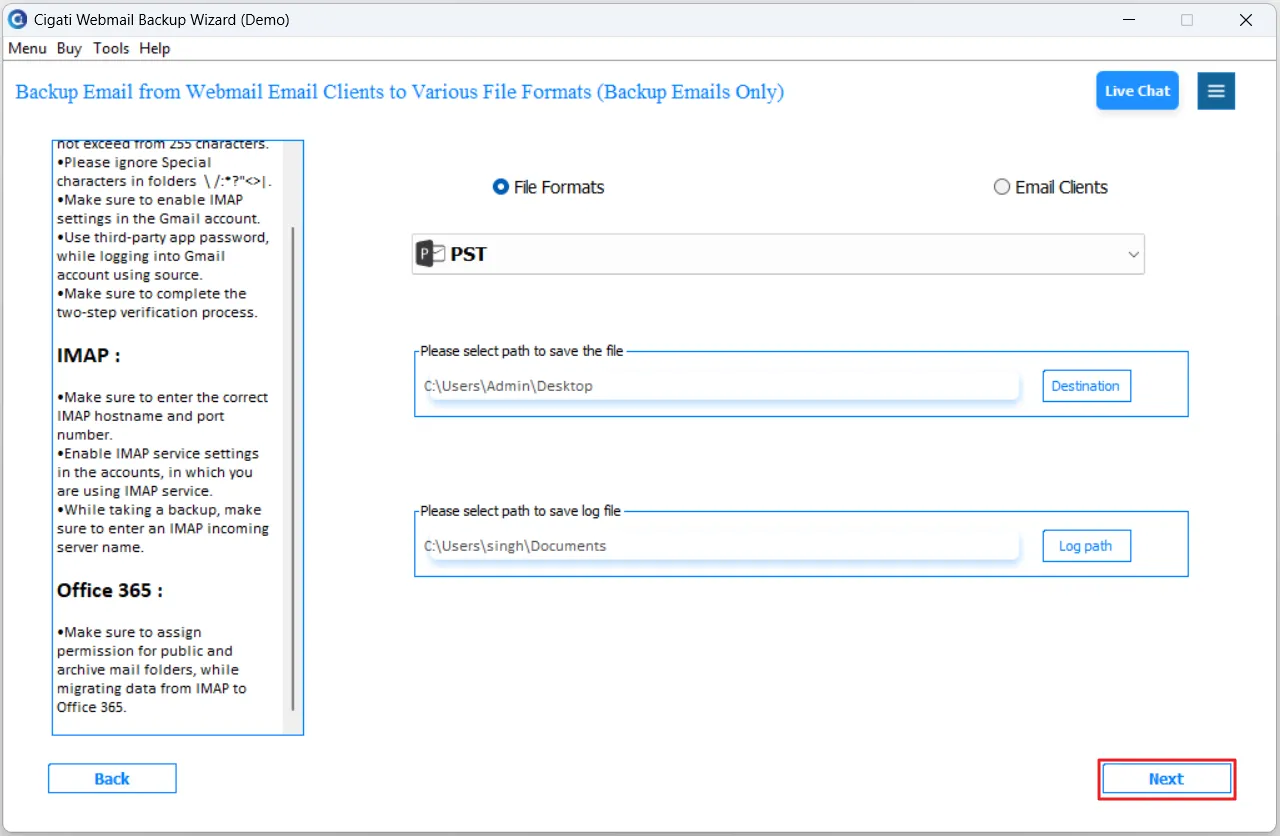Screen dimensions: 1280x836
Task: Click the Cigati app logo icon
Action: coord(17,20)
